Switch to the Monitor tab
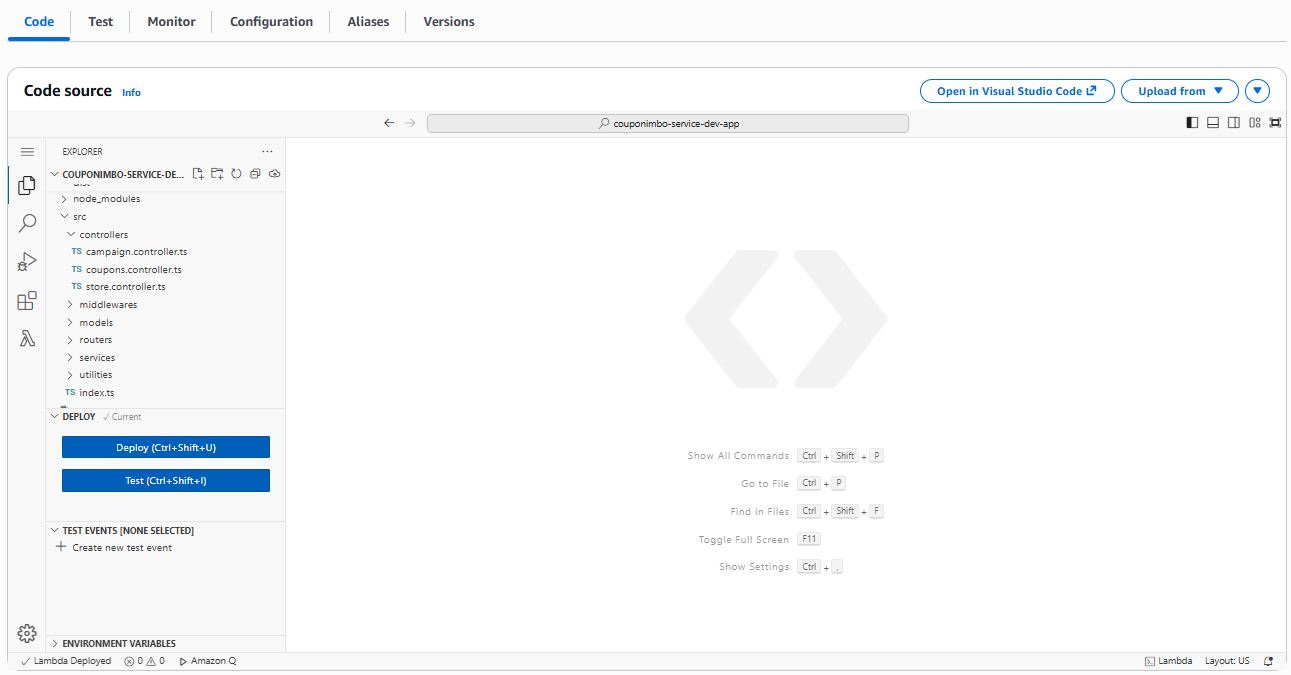The image size is (1291, 675). pyautogui.click(x=171, y=21)
